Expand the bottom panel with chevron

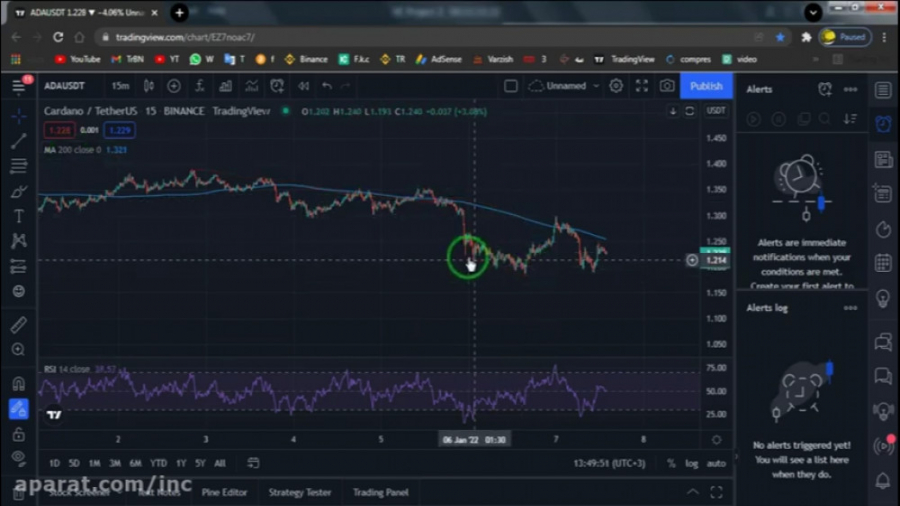[693, 492]
